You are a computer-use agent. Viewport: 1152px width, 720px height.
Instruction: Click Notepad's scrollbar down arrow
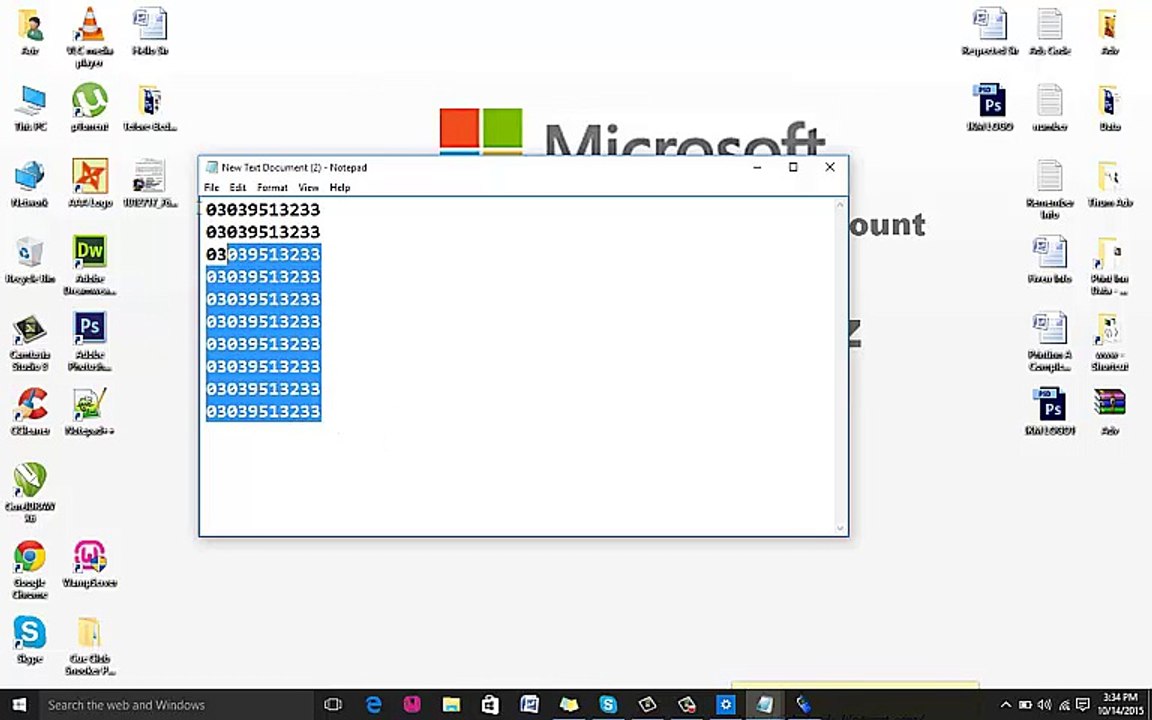[840, 528]
